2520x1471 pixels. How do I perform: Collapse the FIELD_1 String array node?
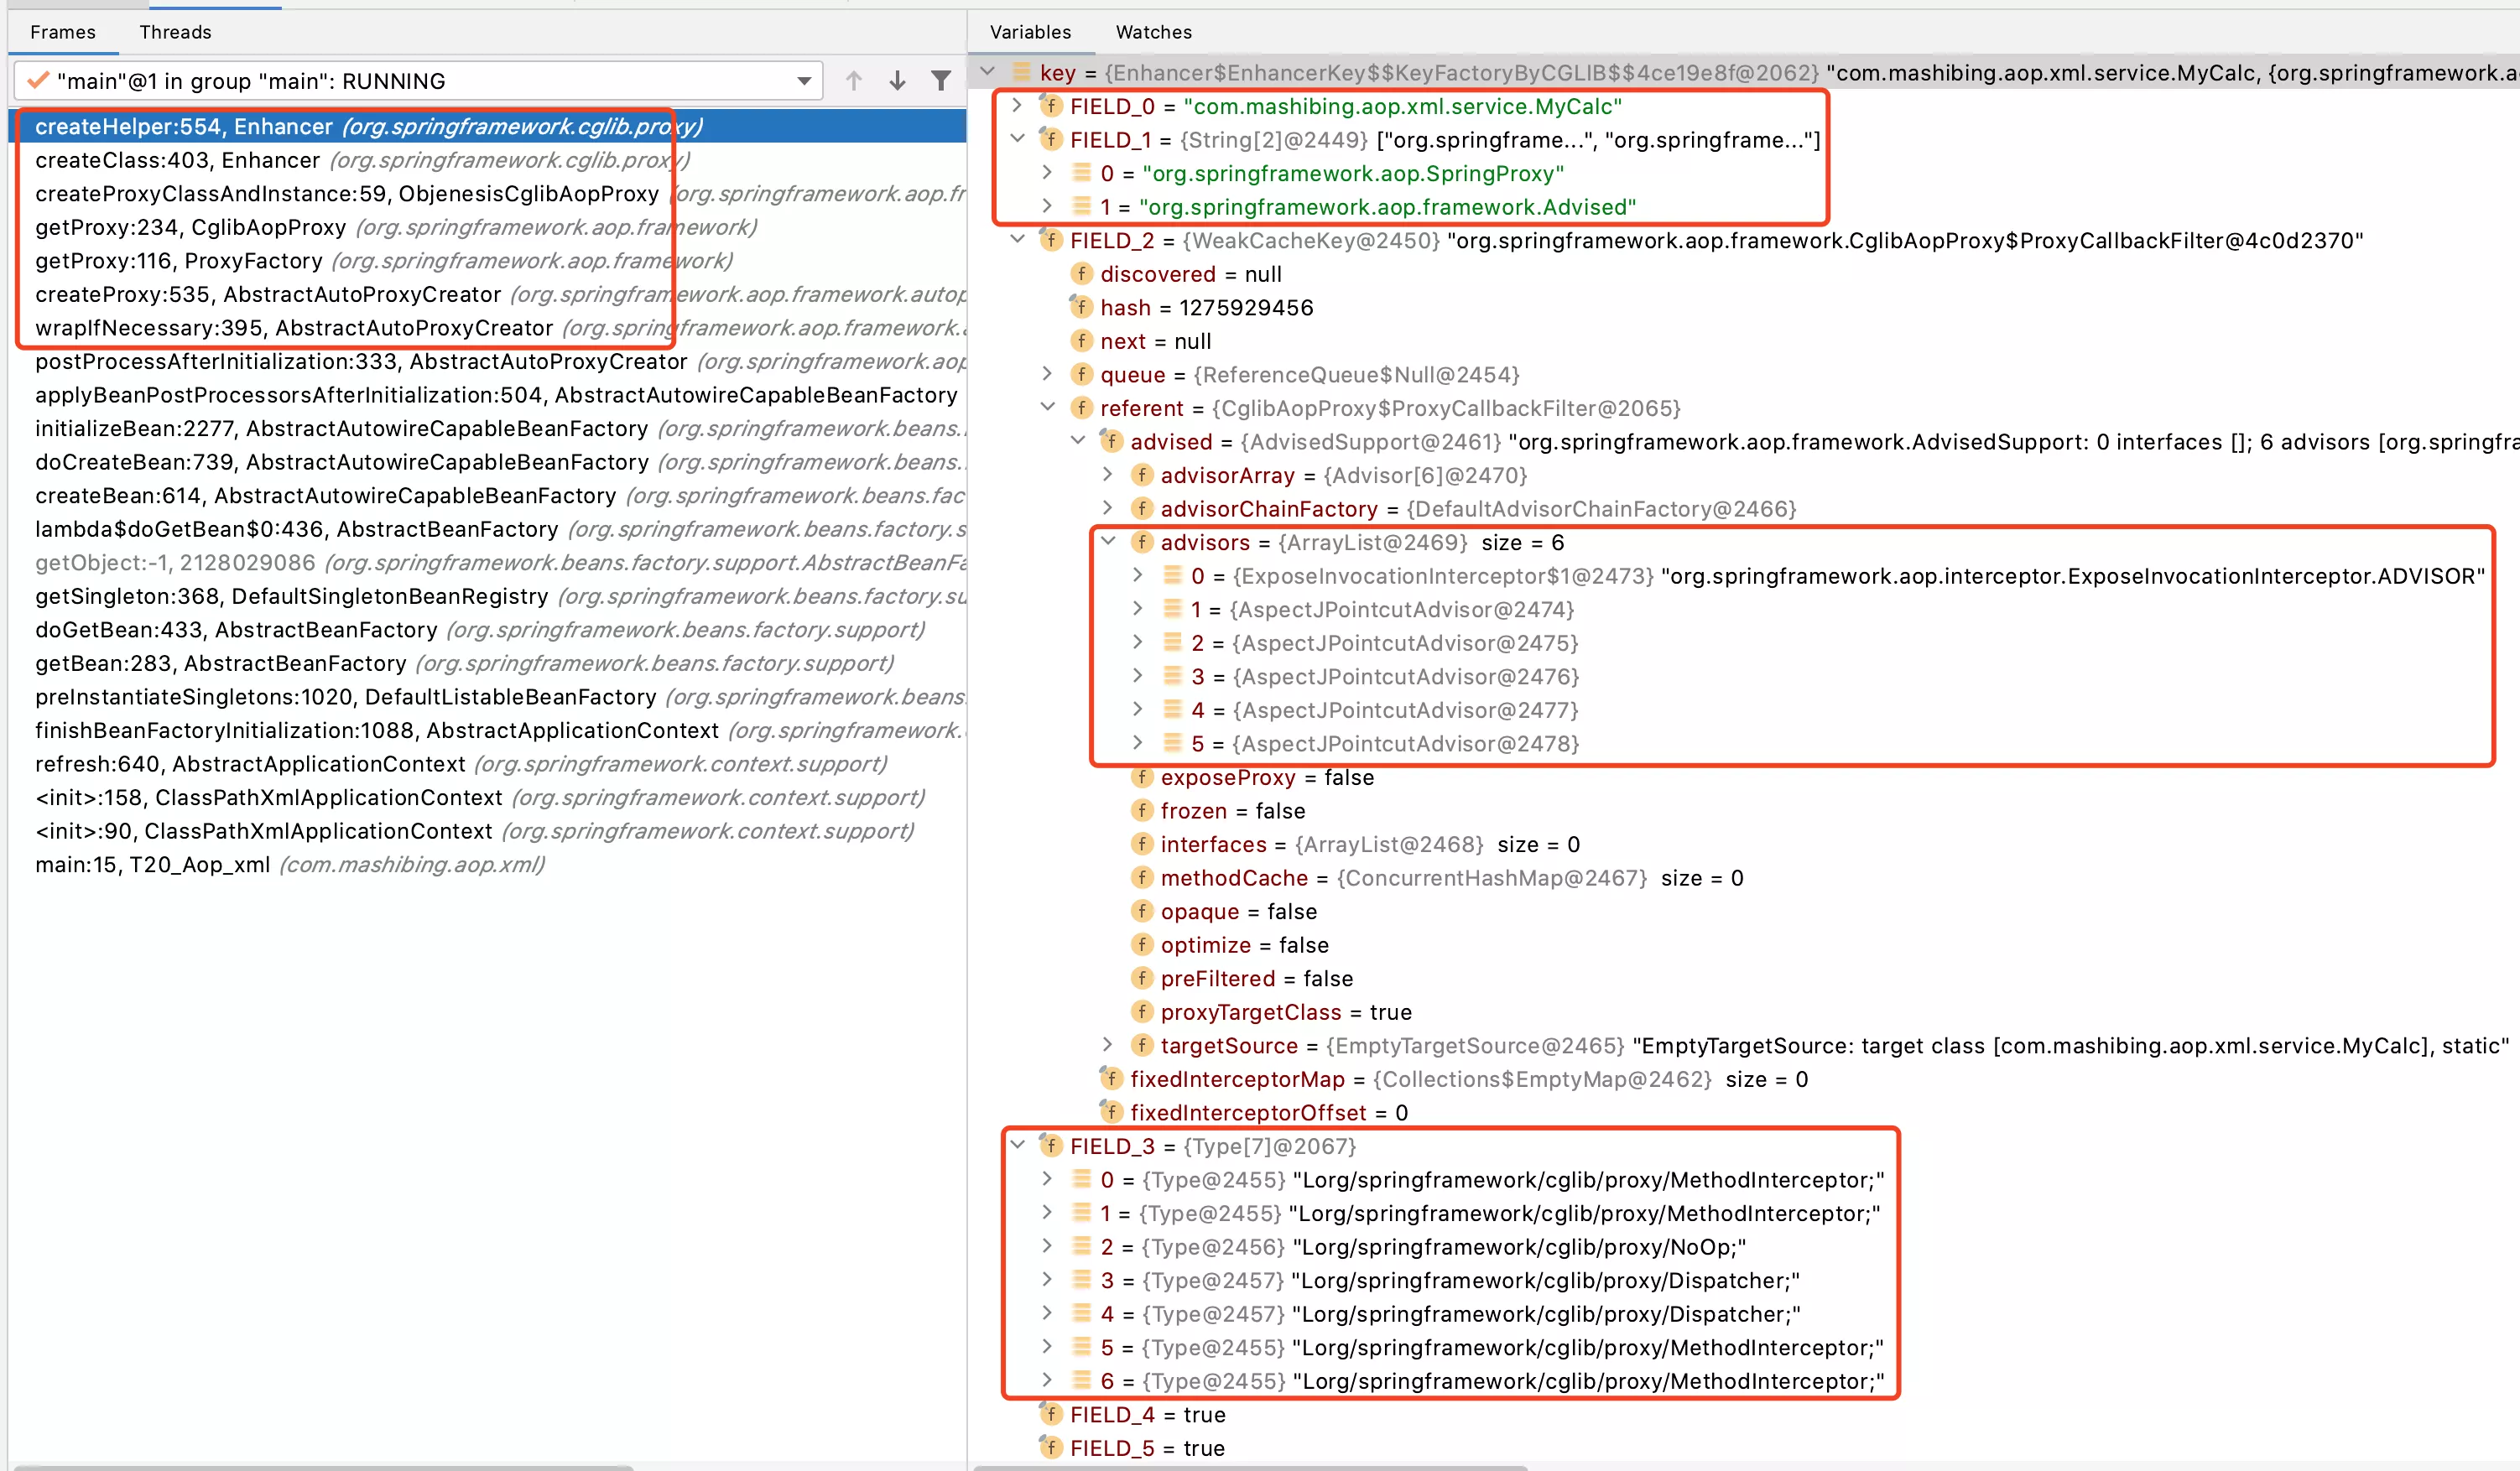1017,139
